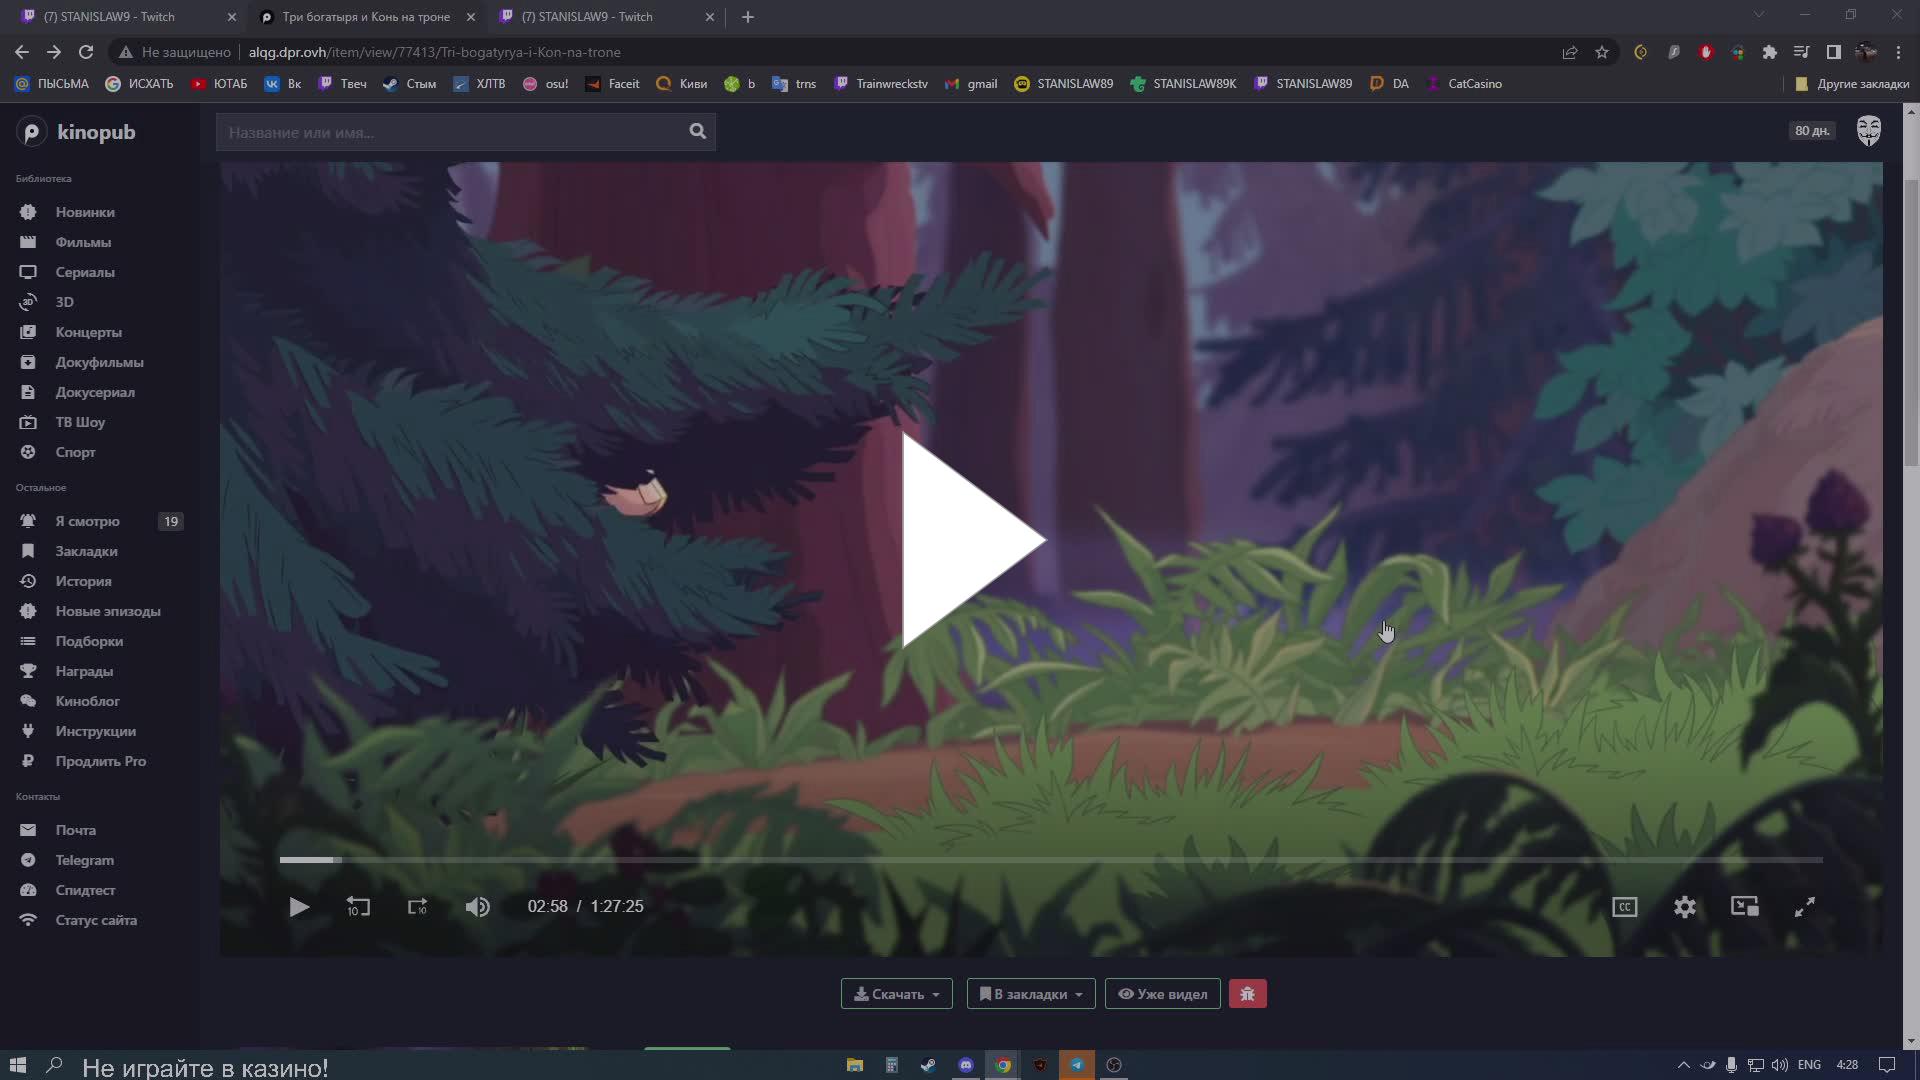Report a problem via red bug button
1920x1080 pixels.
(x=1247, y=993)
